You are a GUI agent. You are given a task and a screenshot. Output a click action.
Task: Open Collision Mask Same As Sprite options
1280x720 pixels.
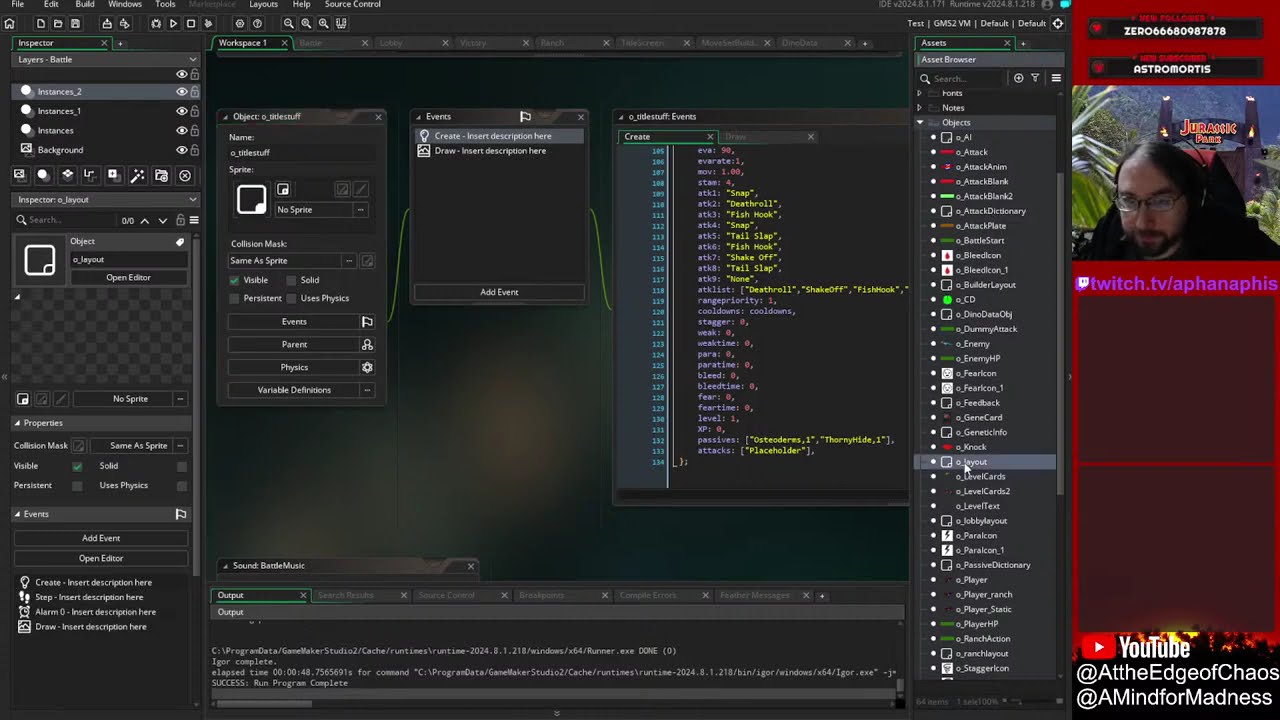point(349,261)
